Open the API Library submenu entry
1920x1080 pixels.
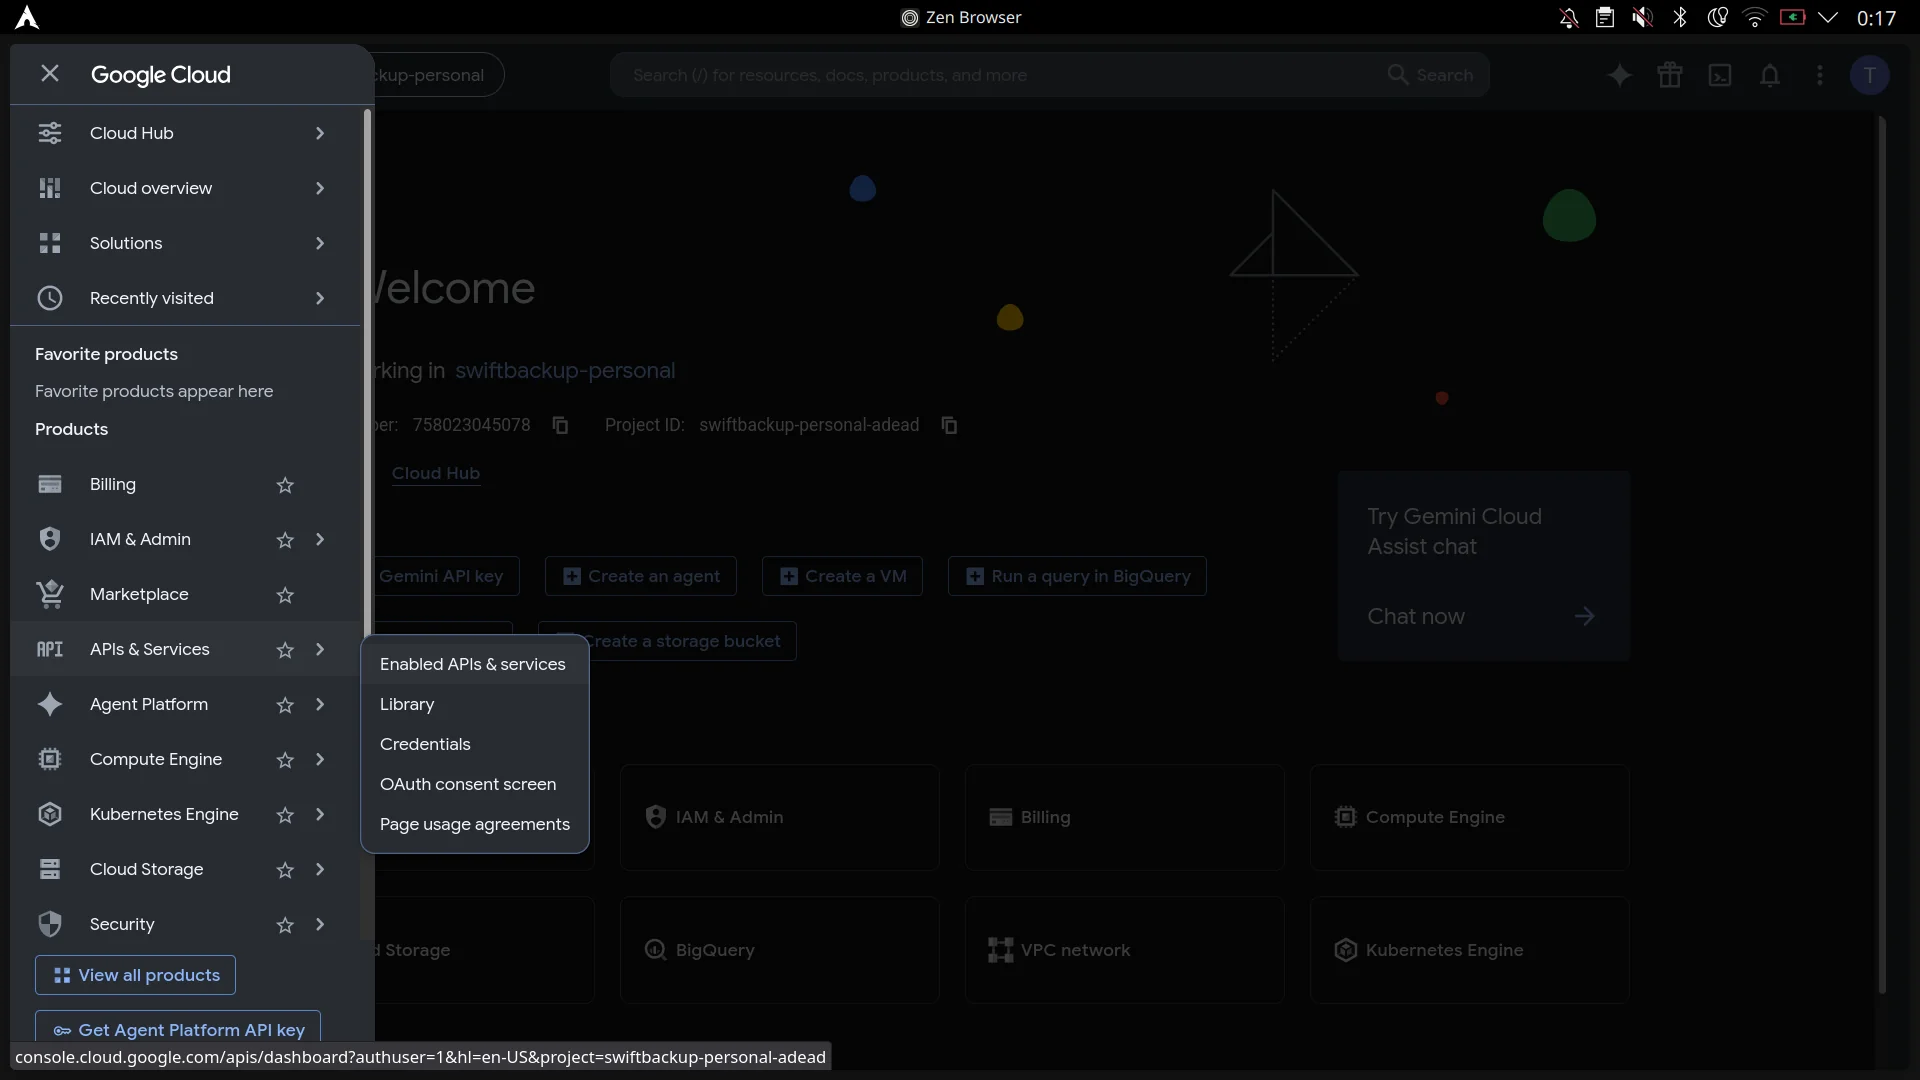click(x=474, y=704)
